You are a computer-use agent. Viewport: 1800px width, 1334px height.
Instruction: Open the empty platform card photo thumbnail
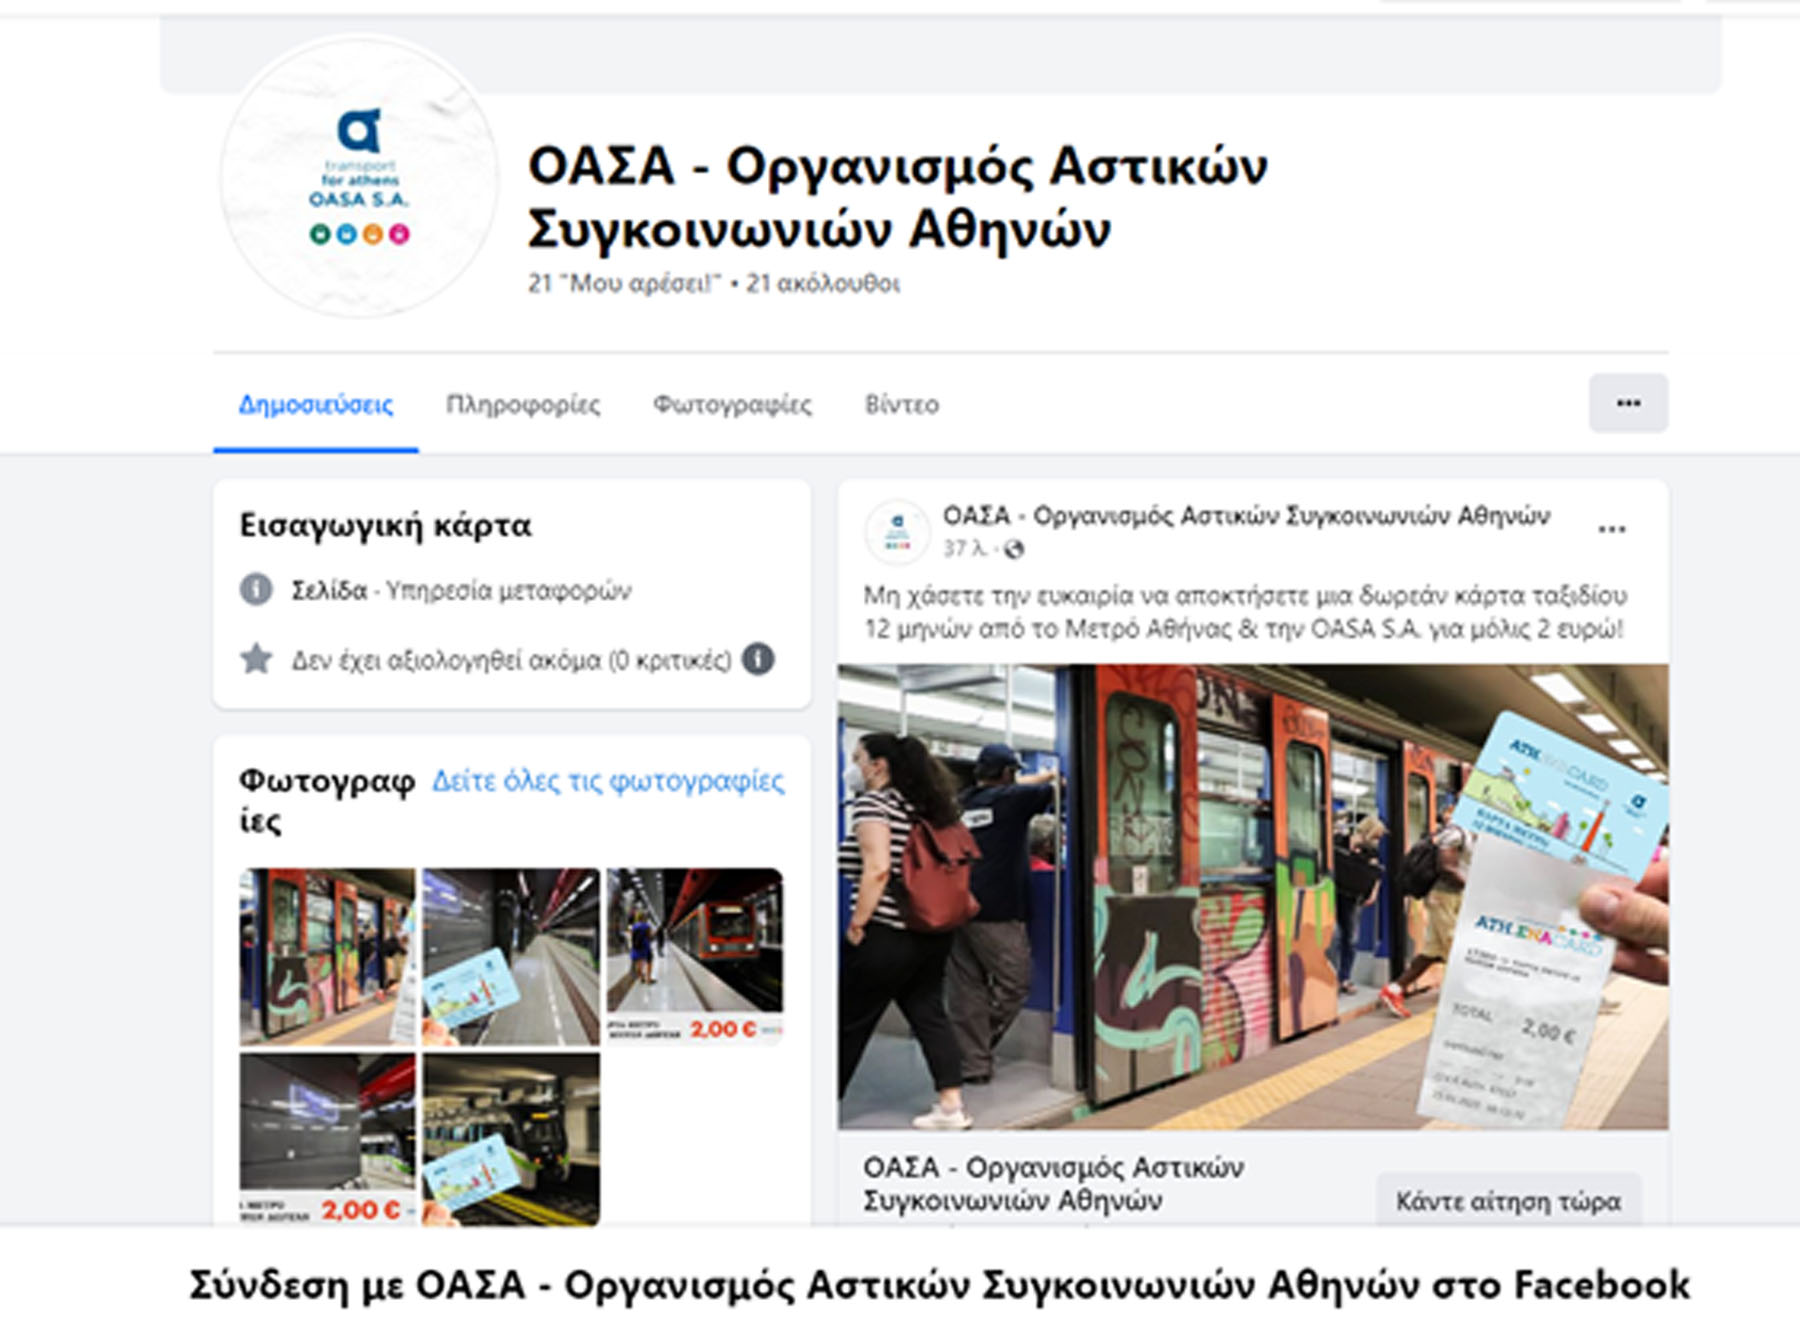(511, 956)
